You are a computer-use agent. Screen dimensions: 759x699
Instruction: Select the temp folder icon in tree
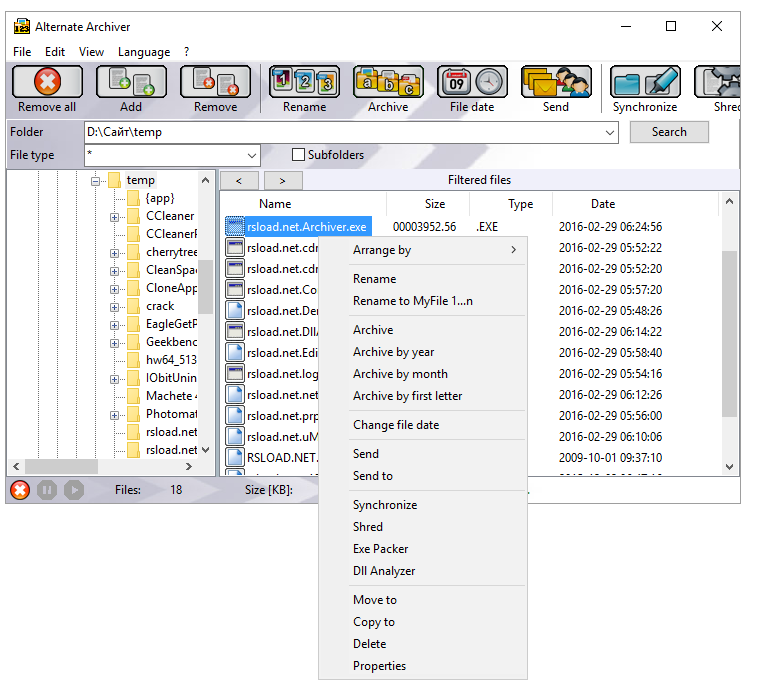[114, 180]
